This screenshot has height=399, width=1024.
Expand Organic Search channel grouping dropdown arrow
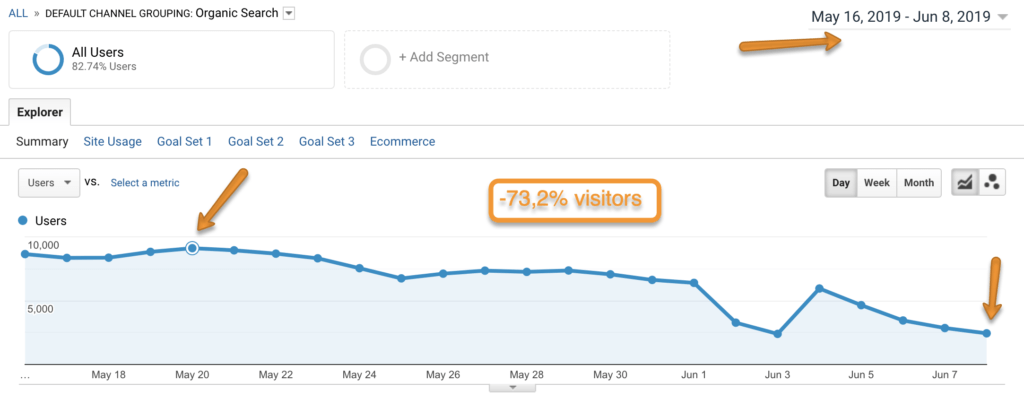[289, 13]
